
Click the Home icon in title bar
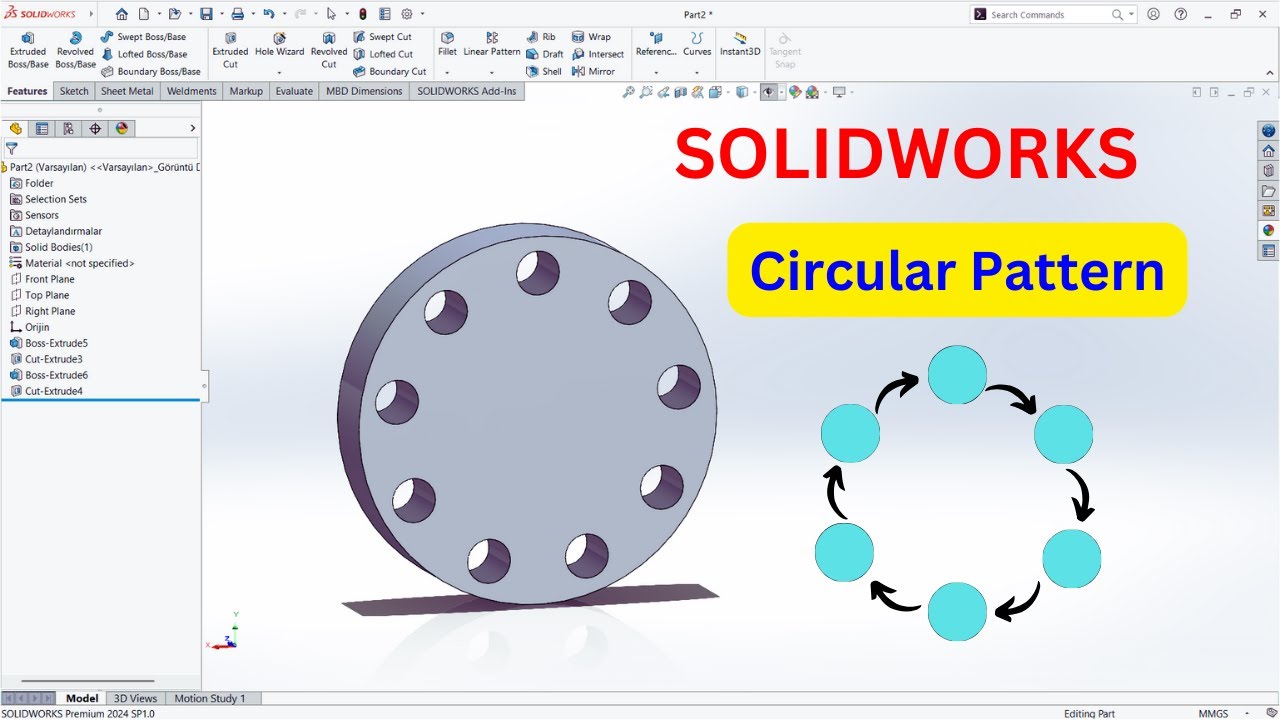point(122,14)
